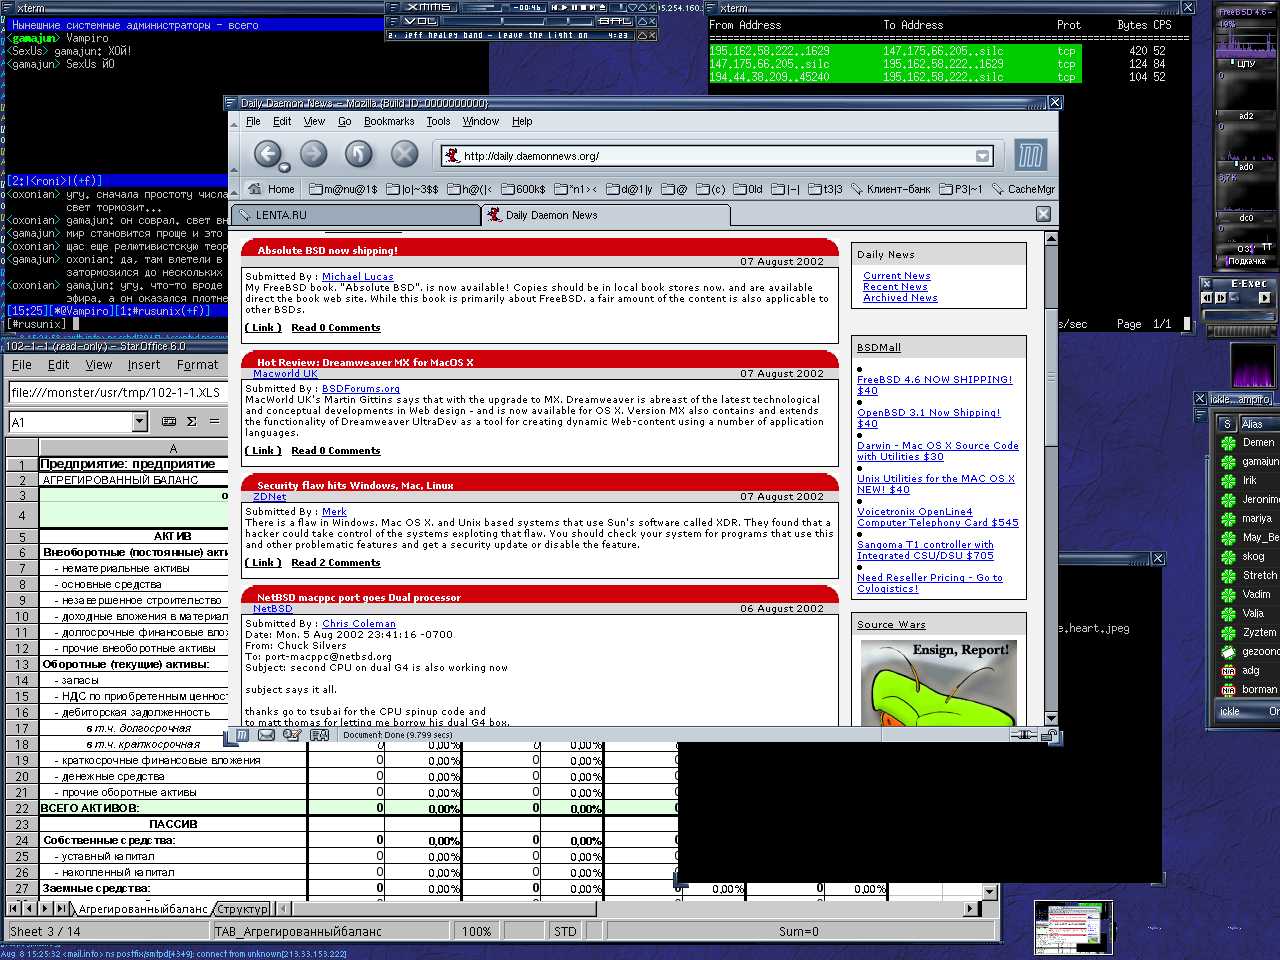Open the P3|~1 bookmark folder
This screenshot has height=960, width=1280.
click(x=961, y=189)
